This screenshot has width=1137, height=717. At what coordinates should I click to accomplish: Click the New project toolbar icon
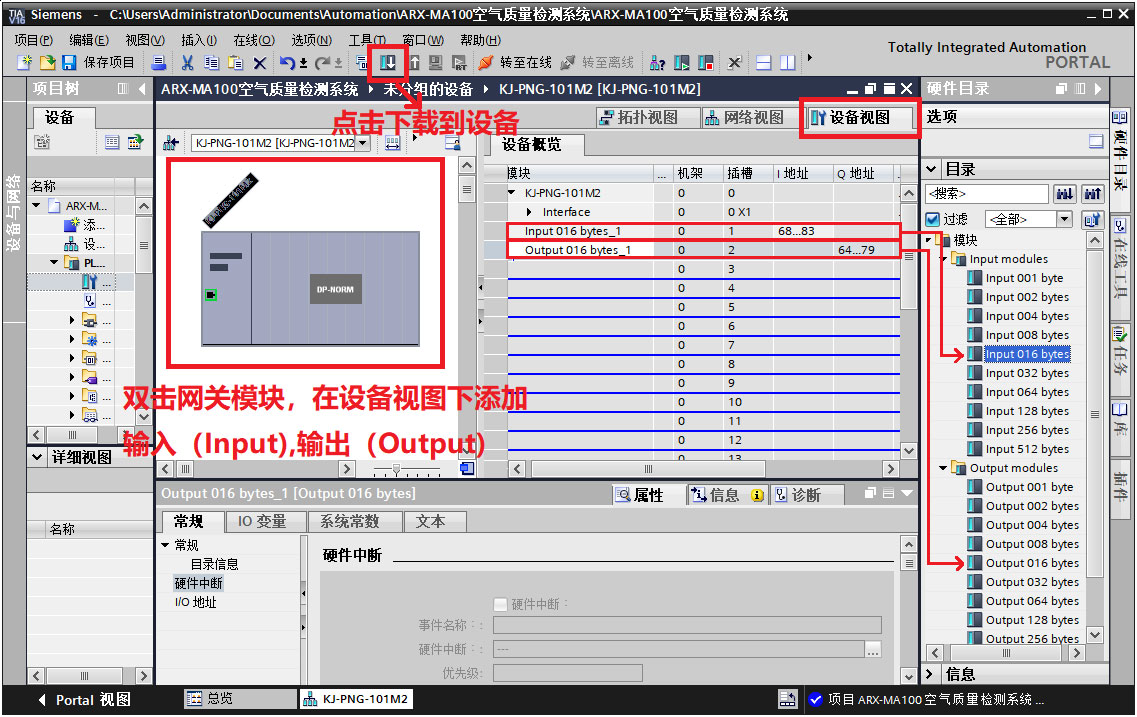point(24,63)
